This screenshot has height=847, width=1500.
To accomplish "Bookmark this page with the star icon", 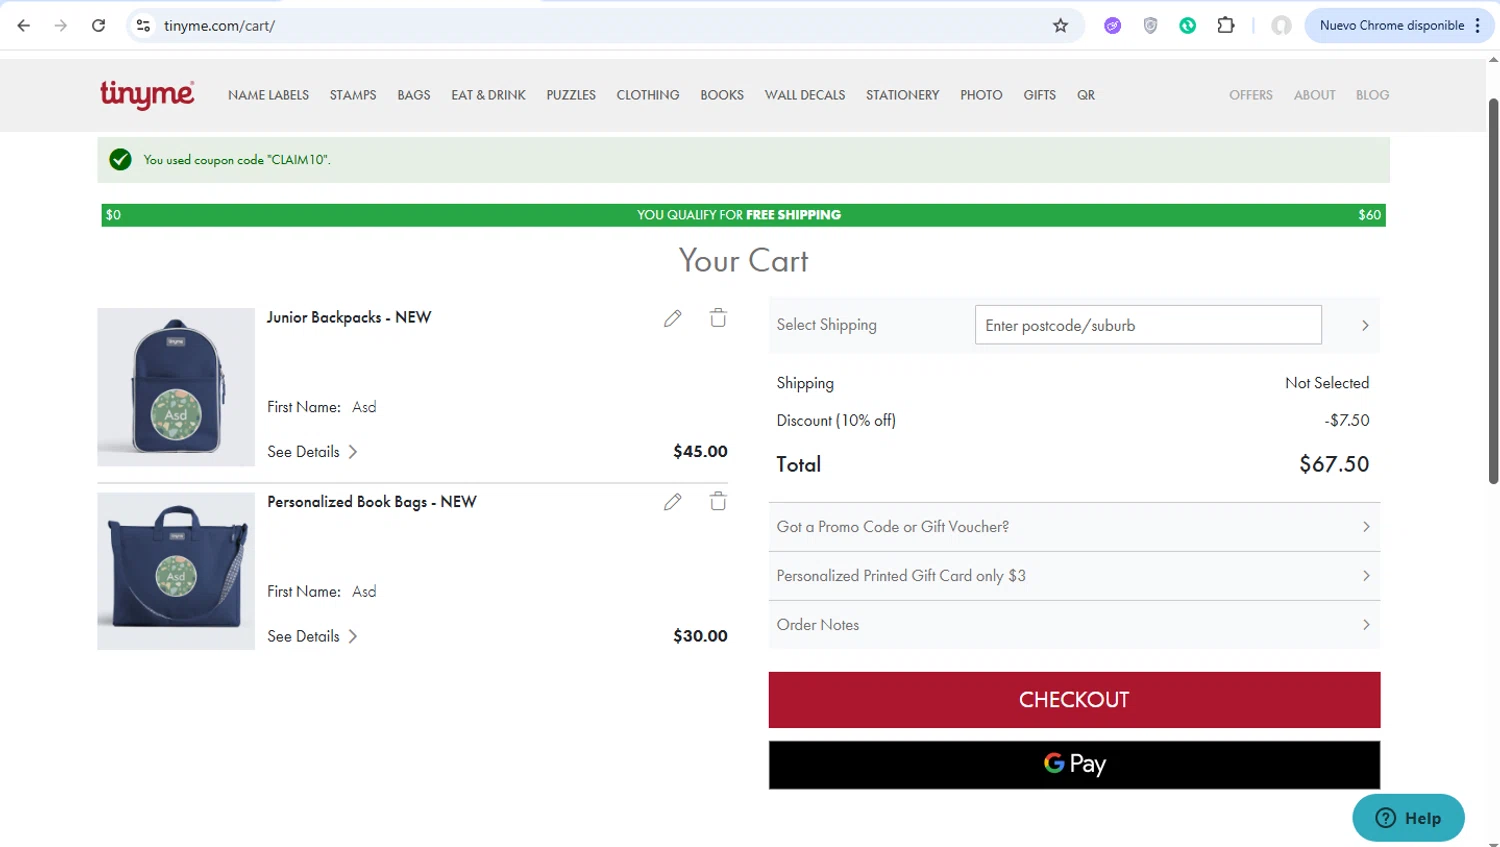I will click(x=1061, y=26).
